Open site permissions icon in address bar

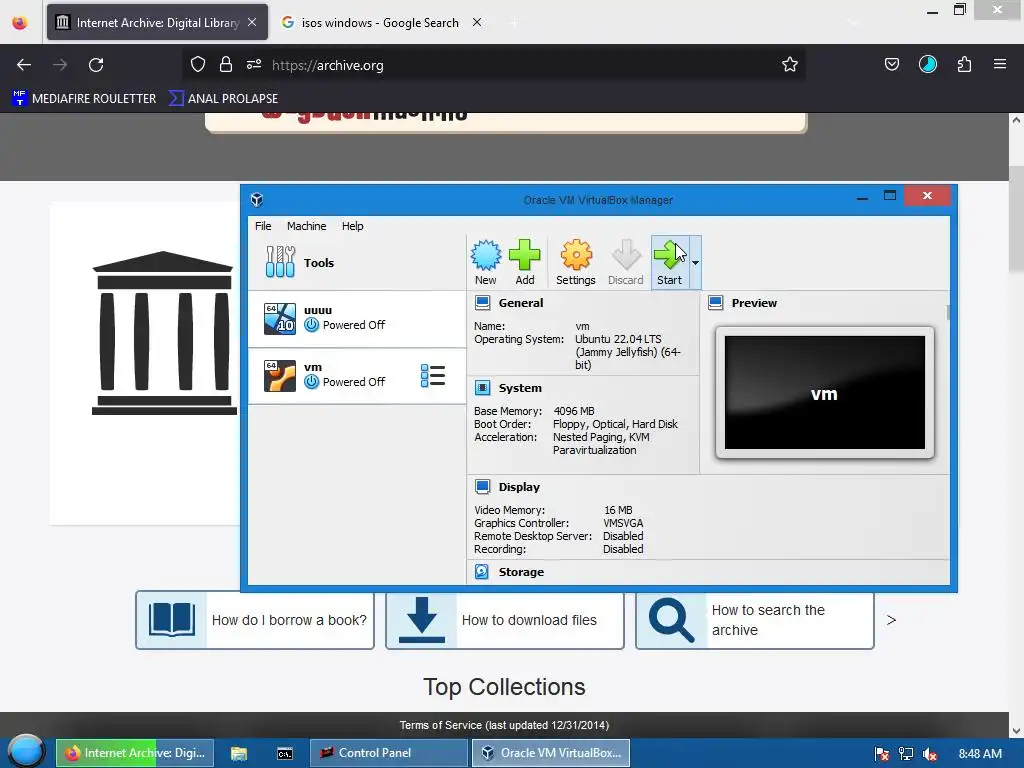click(254, 64)
